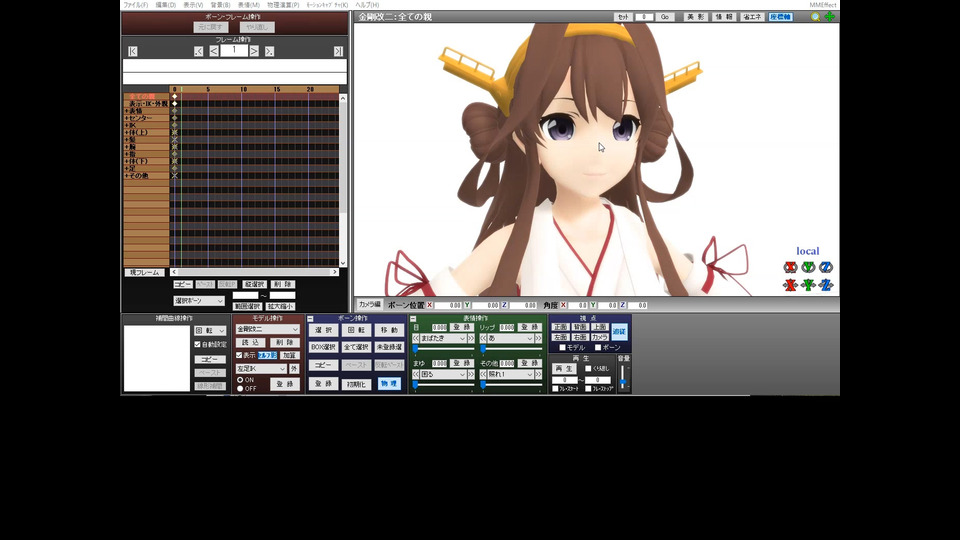Viewport: 960px width, 540px height.
Task: Click next brow morph >> arrow beside 困る
Action: pyautogui.click(x=471, y=374)
